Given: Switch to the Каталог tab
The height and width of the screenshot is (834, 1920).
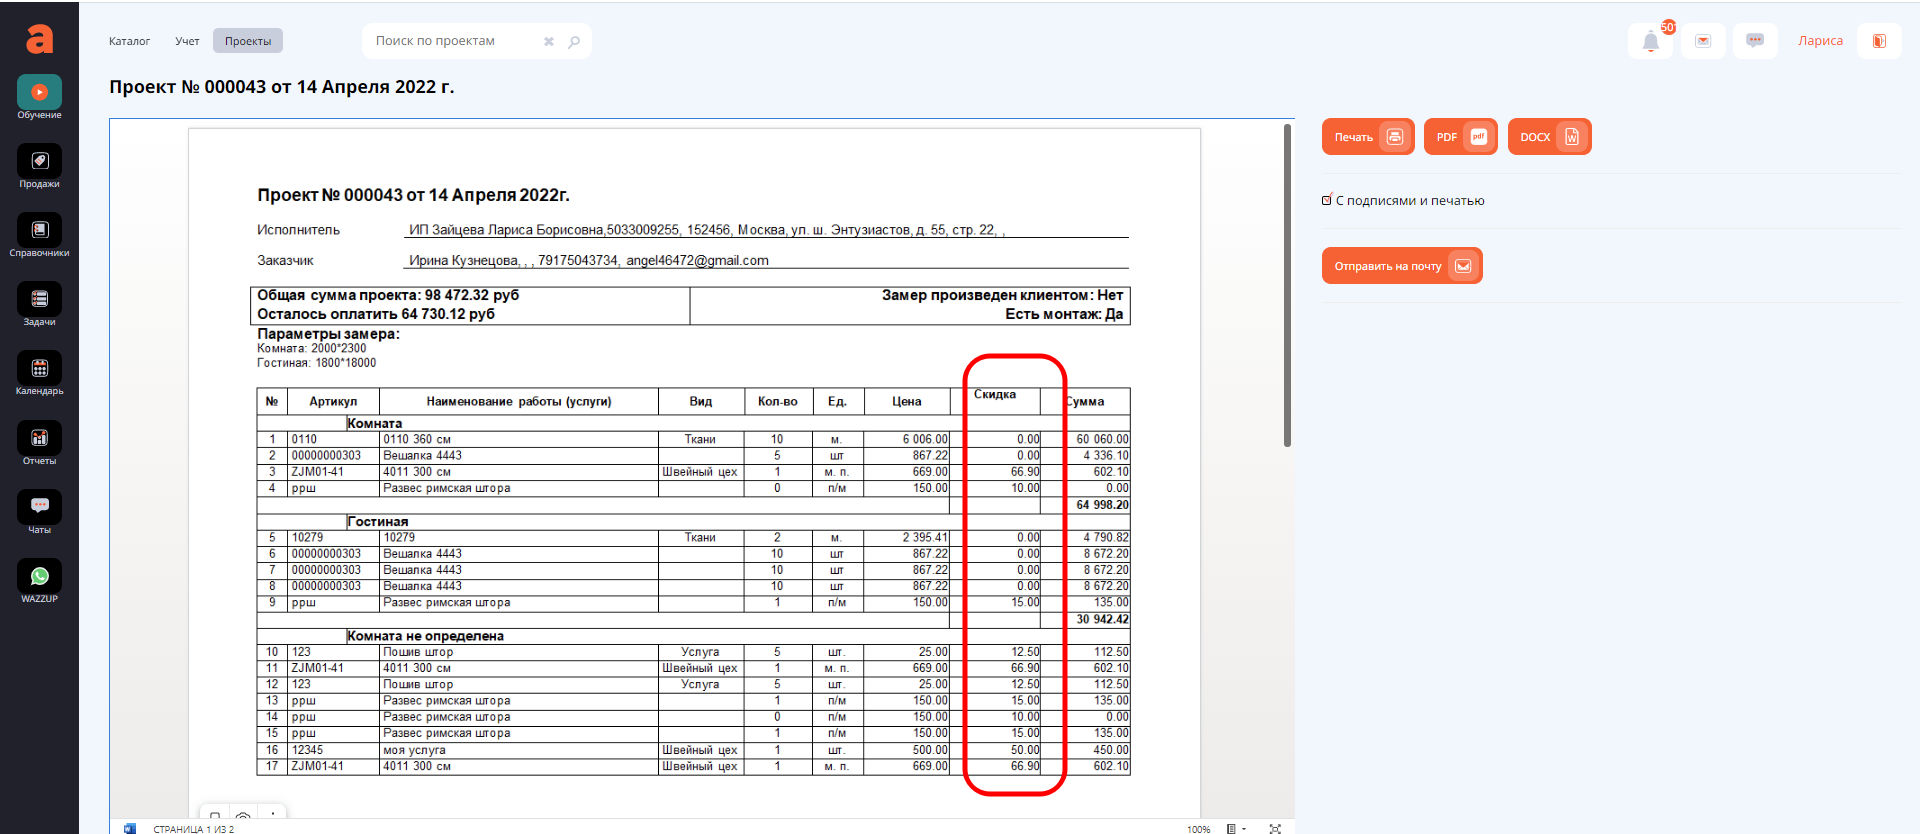Looking at the screenshot, I should coord(129,41).
